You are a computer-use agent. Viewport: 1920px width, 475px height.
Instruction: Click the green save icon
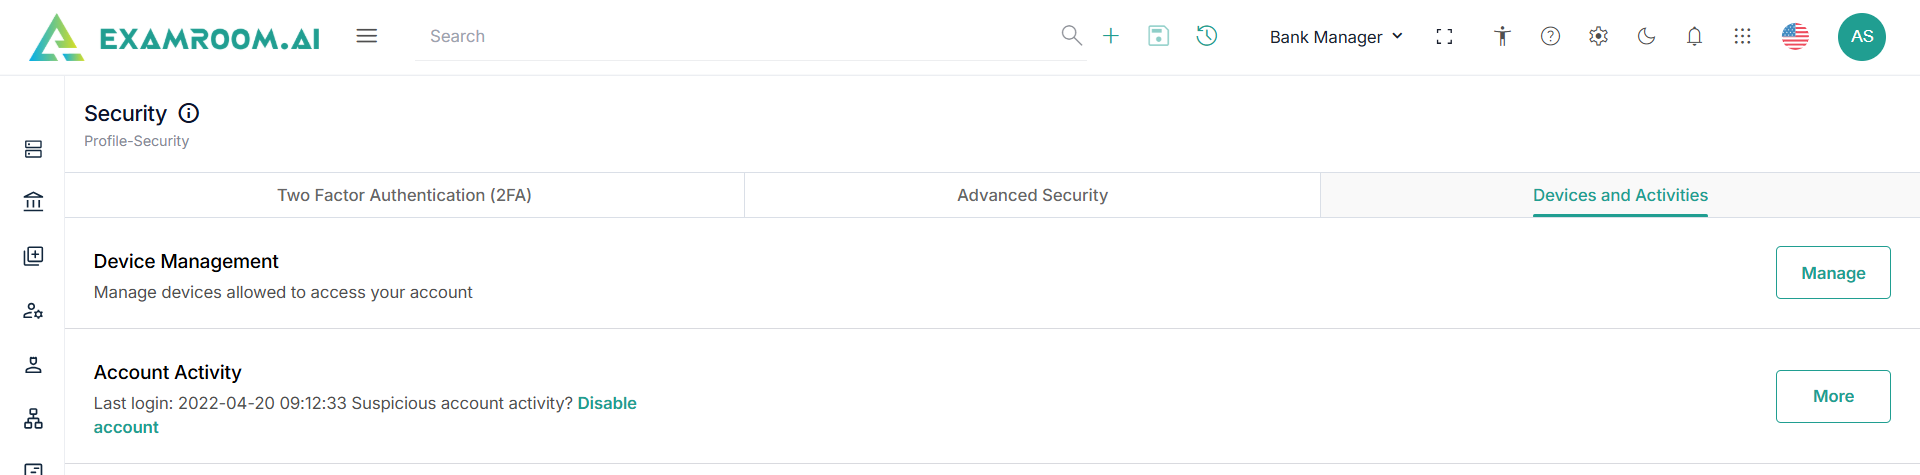[1158, 36]
